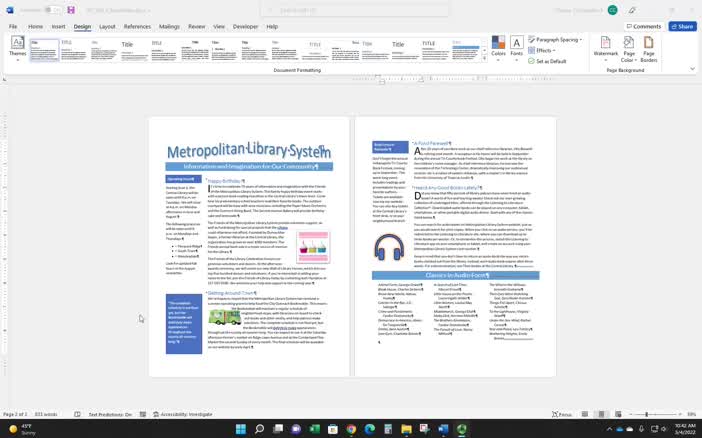
Task: Switch to Read Mode view
Action: pos(585,414)
